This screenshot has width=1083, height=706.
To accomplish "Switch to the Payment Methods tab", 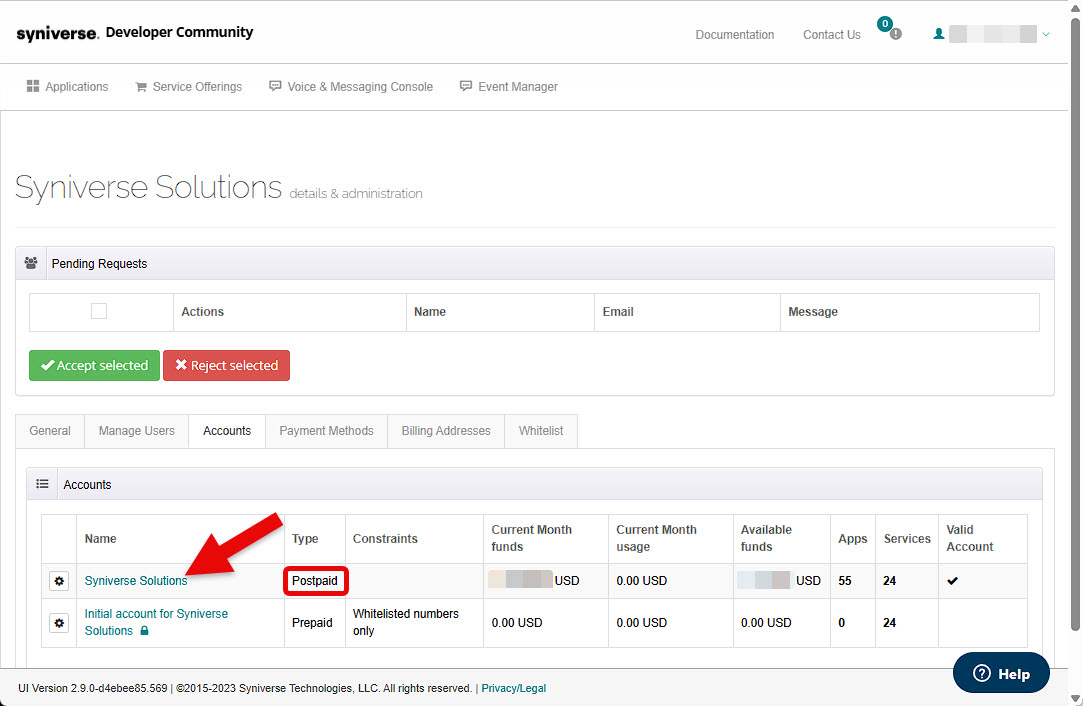I will tap(326, 431).
